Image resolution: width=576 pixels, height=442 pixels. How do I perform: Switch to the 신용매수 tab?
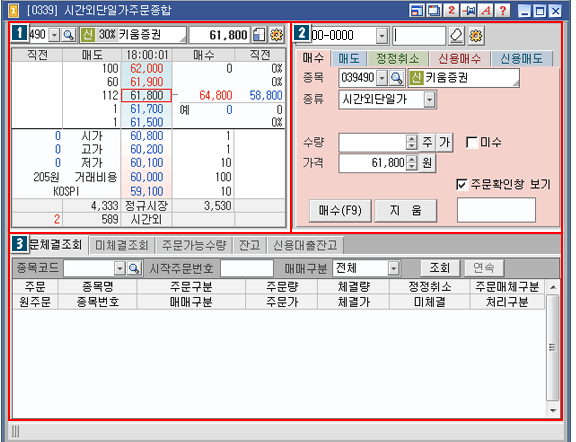pos(459,59)
